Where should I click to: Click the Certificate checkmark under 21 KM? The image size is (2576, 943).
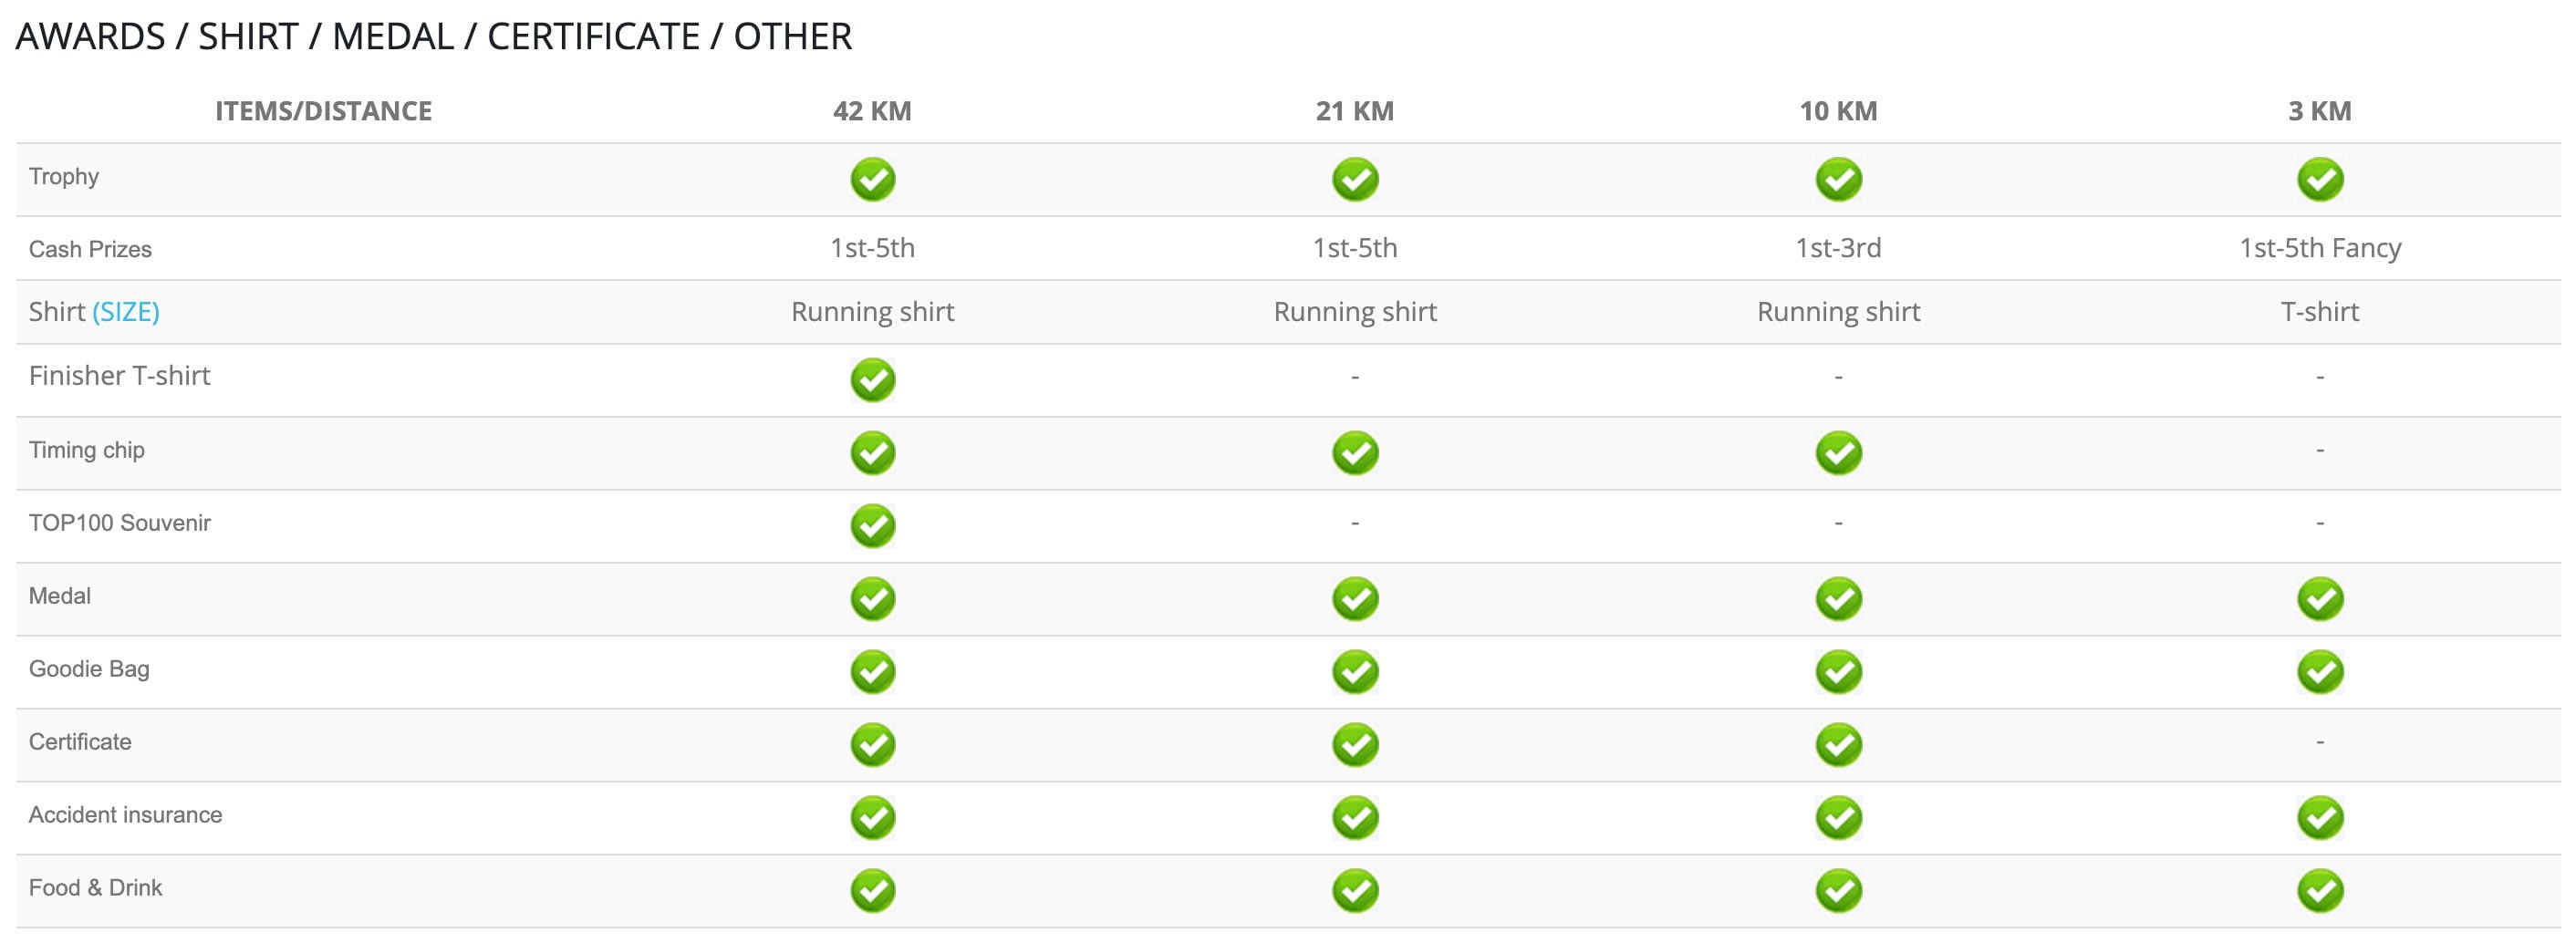tap(1355, 745)
